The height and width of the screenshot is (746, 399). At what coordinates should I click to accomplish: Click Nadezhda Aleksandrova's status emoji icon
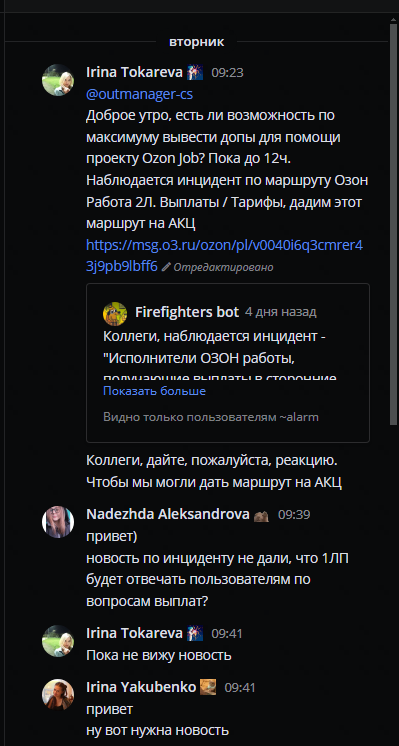(x=261, y=515)
